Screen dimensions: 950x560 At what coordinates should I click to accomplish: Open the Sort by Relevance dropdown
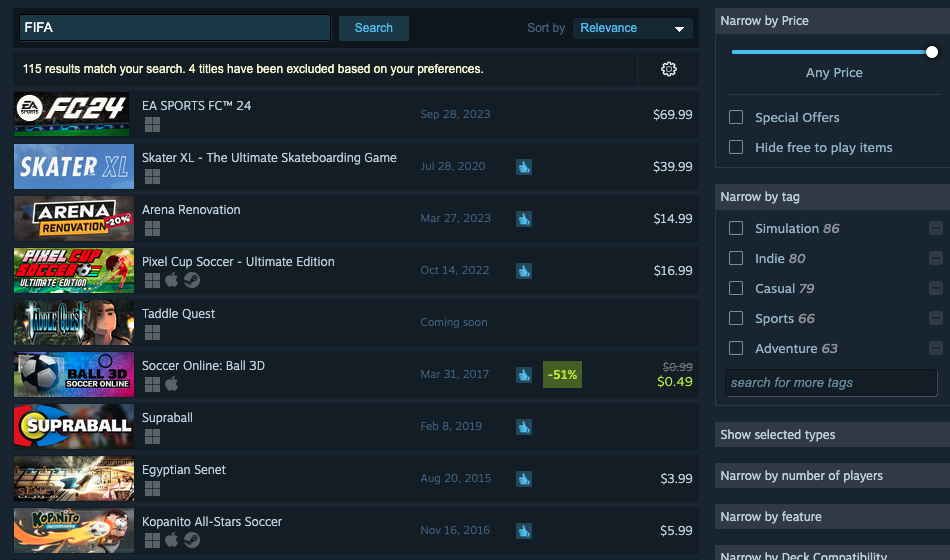pyautogui.click(x=633, y=28)
